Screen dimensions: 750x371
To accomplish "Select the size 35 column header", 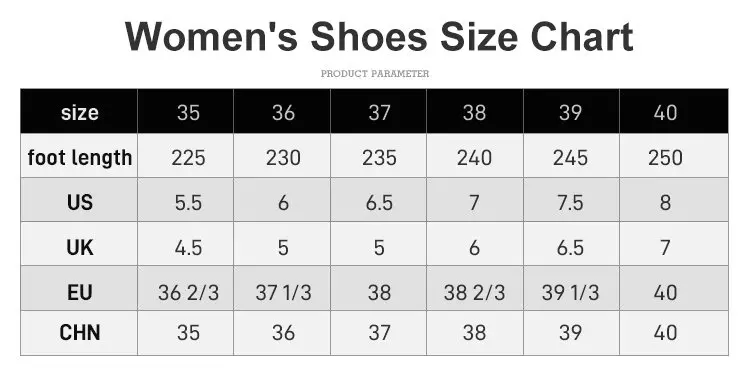I will pos(186,111).
